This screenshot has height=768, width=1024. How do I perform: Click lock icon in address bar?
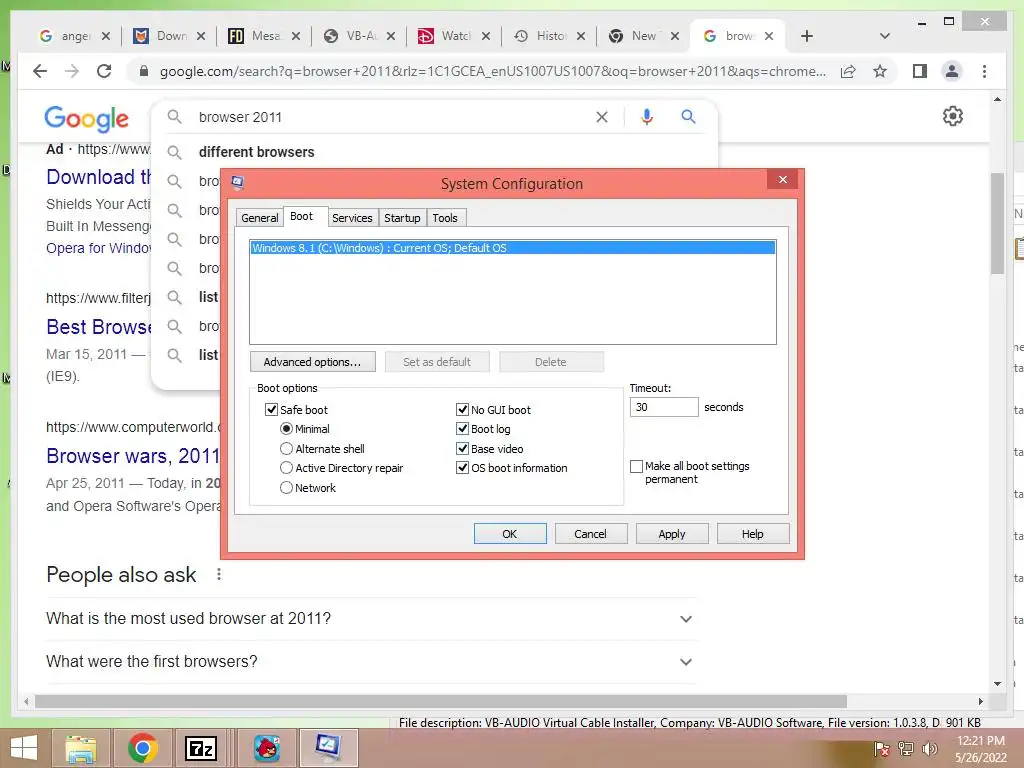pyautogui.click(x=144, y=71)
